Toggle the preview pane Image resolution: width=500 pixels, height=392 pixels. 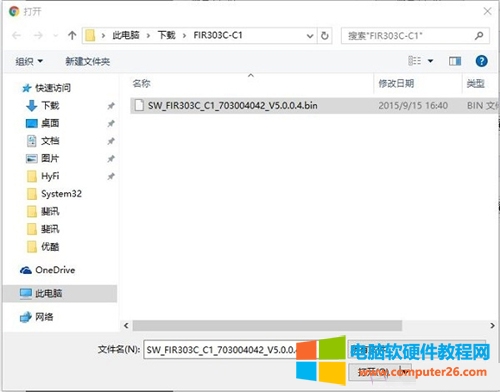click(455, 61)
